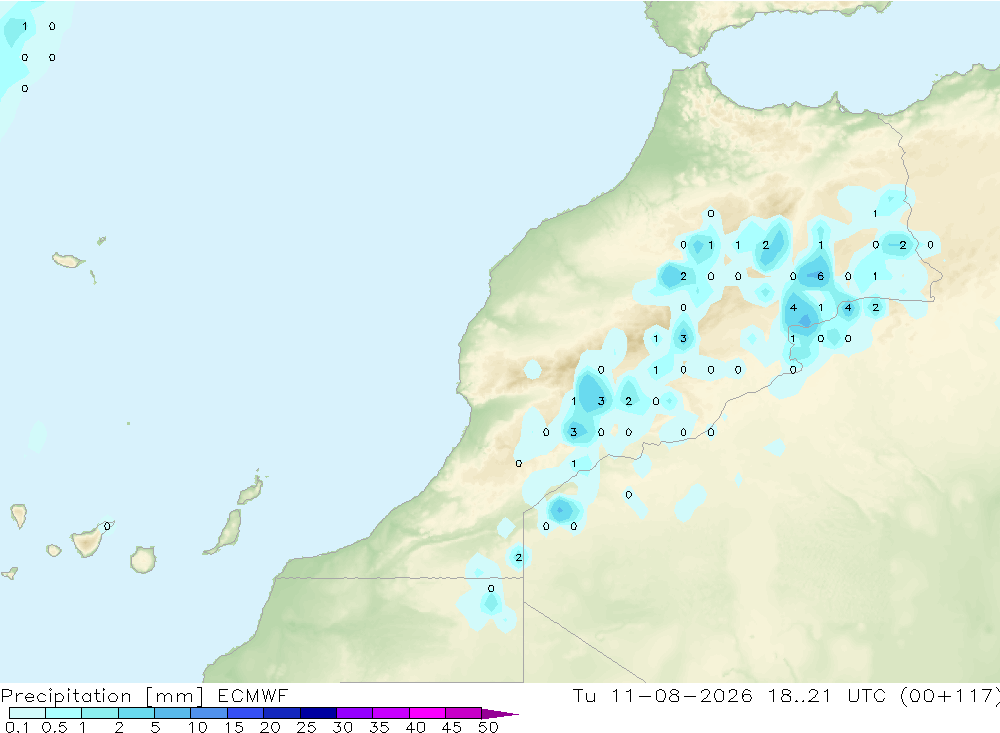The image size is (1000, 733).
Task: Click the 'ECMWF' model label
Action: coord(253,695)
